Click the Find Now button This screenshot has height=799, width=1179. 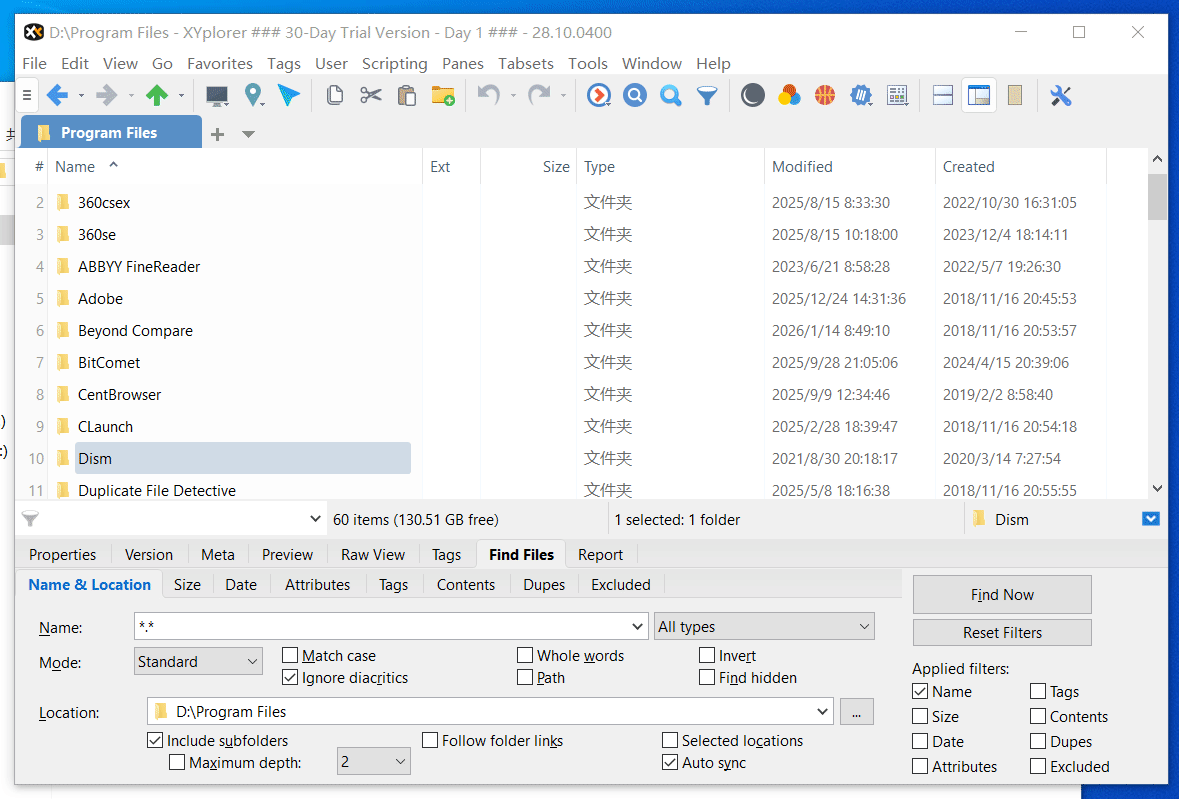(x=1002, y=595)
